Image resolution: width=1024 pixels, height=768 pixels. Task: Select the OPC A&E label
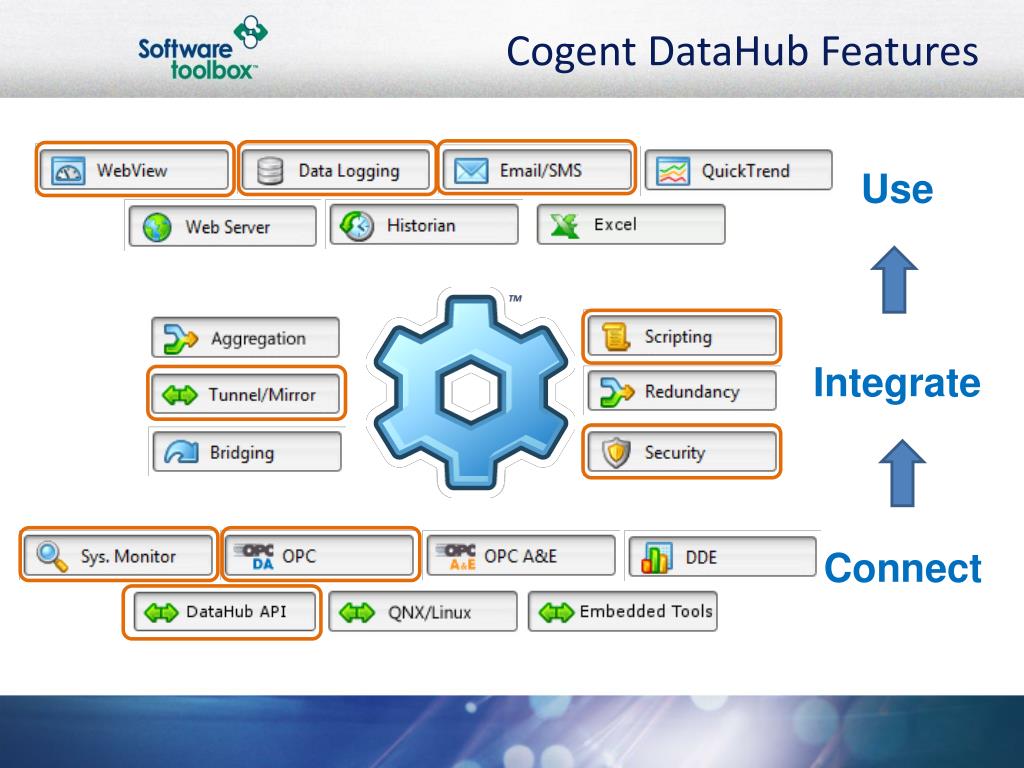click(x=520, y=556)
